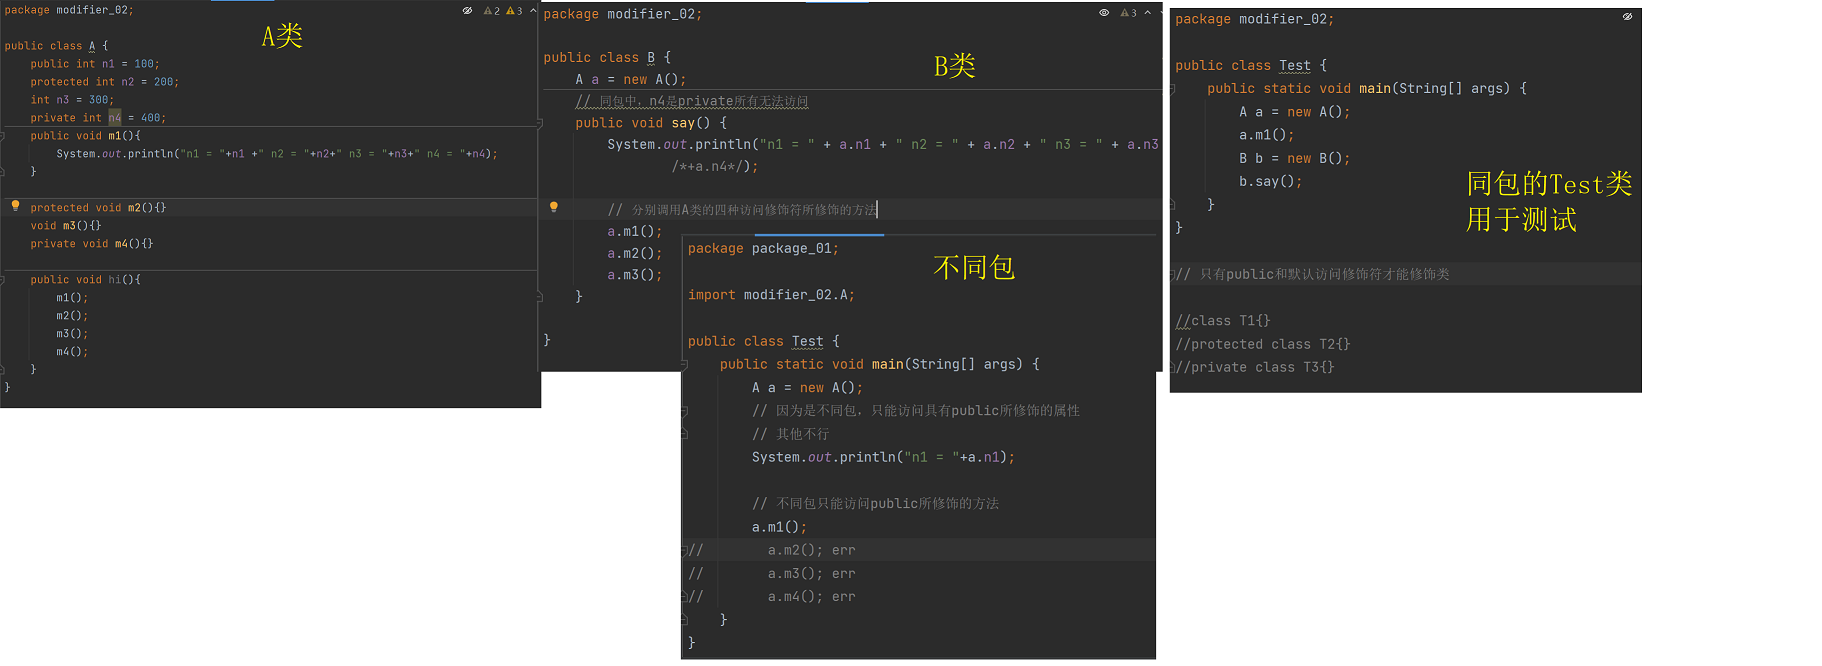
Task: Click 'package package_01;' declaration
Action: 763,249
